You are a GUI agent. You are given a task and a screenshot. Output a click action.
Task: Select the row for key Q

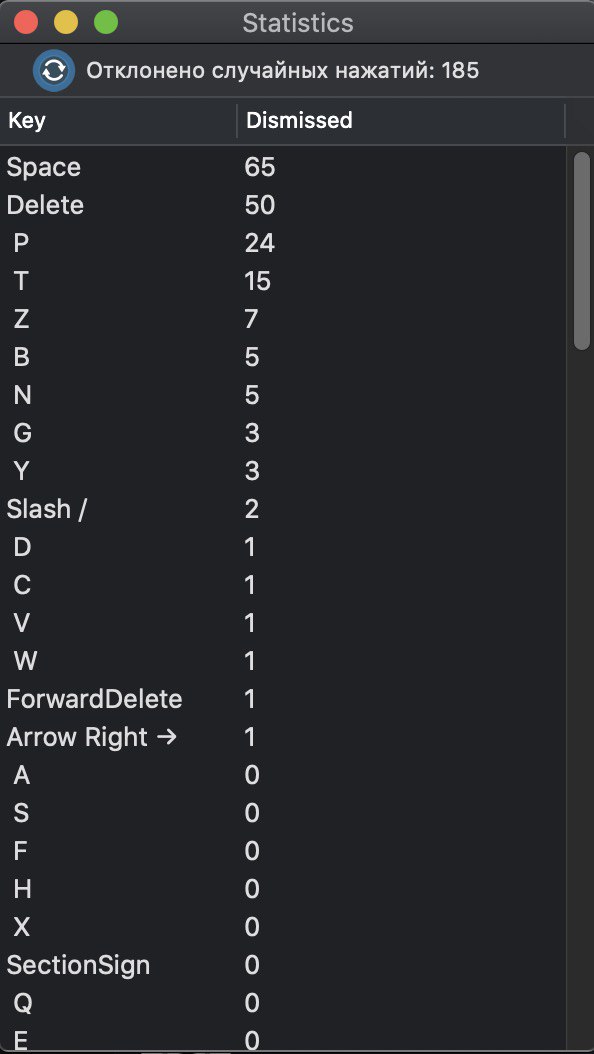coord(283,1004)
